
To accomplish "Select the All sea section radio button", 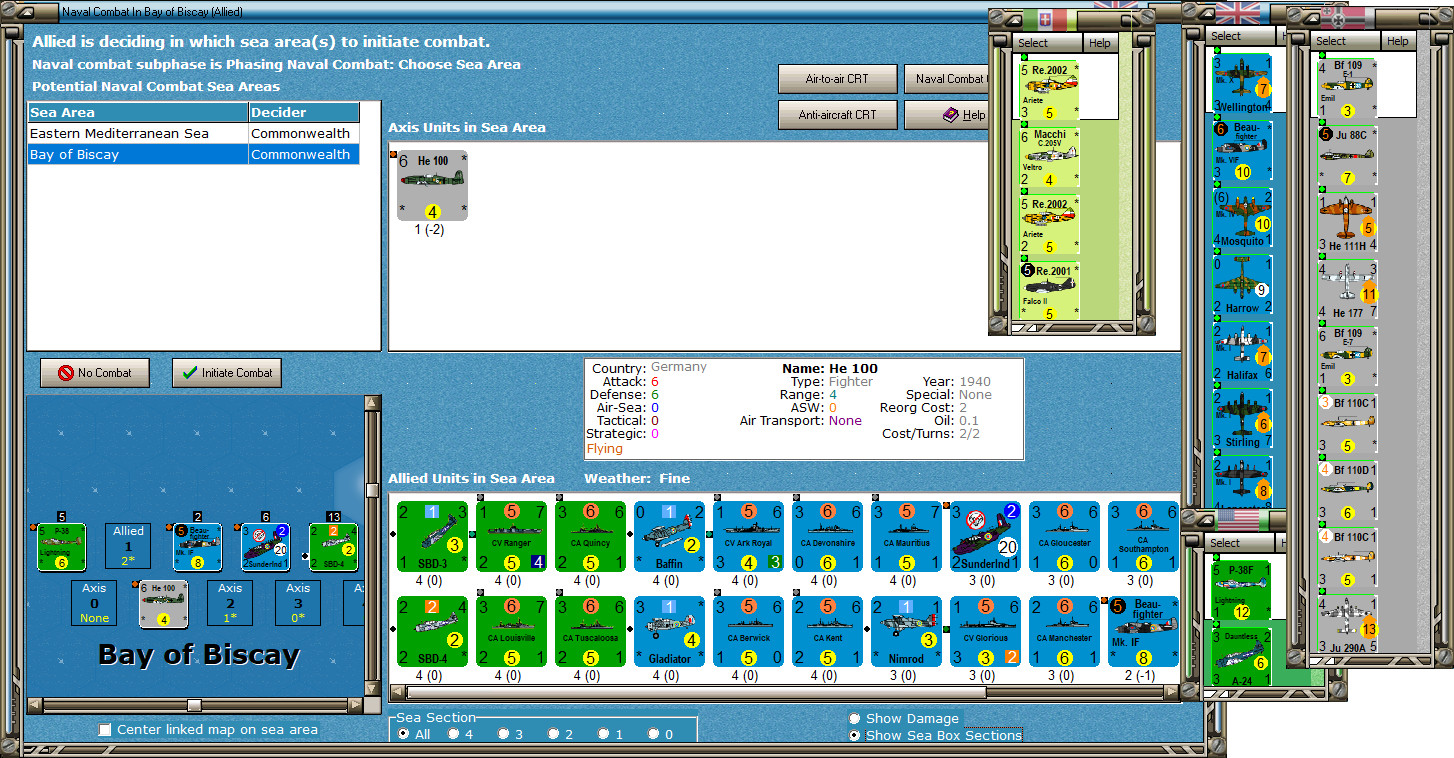I will [x=403, y=734].
